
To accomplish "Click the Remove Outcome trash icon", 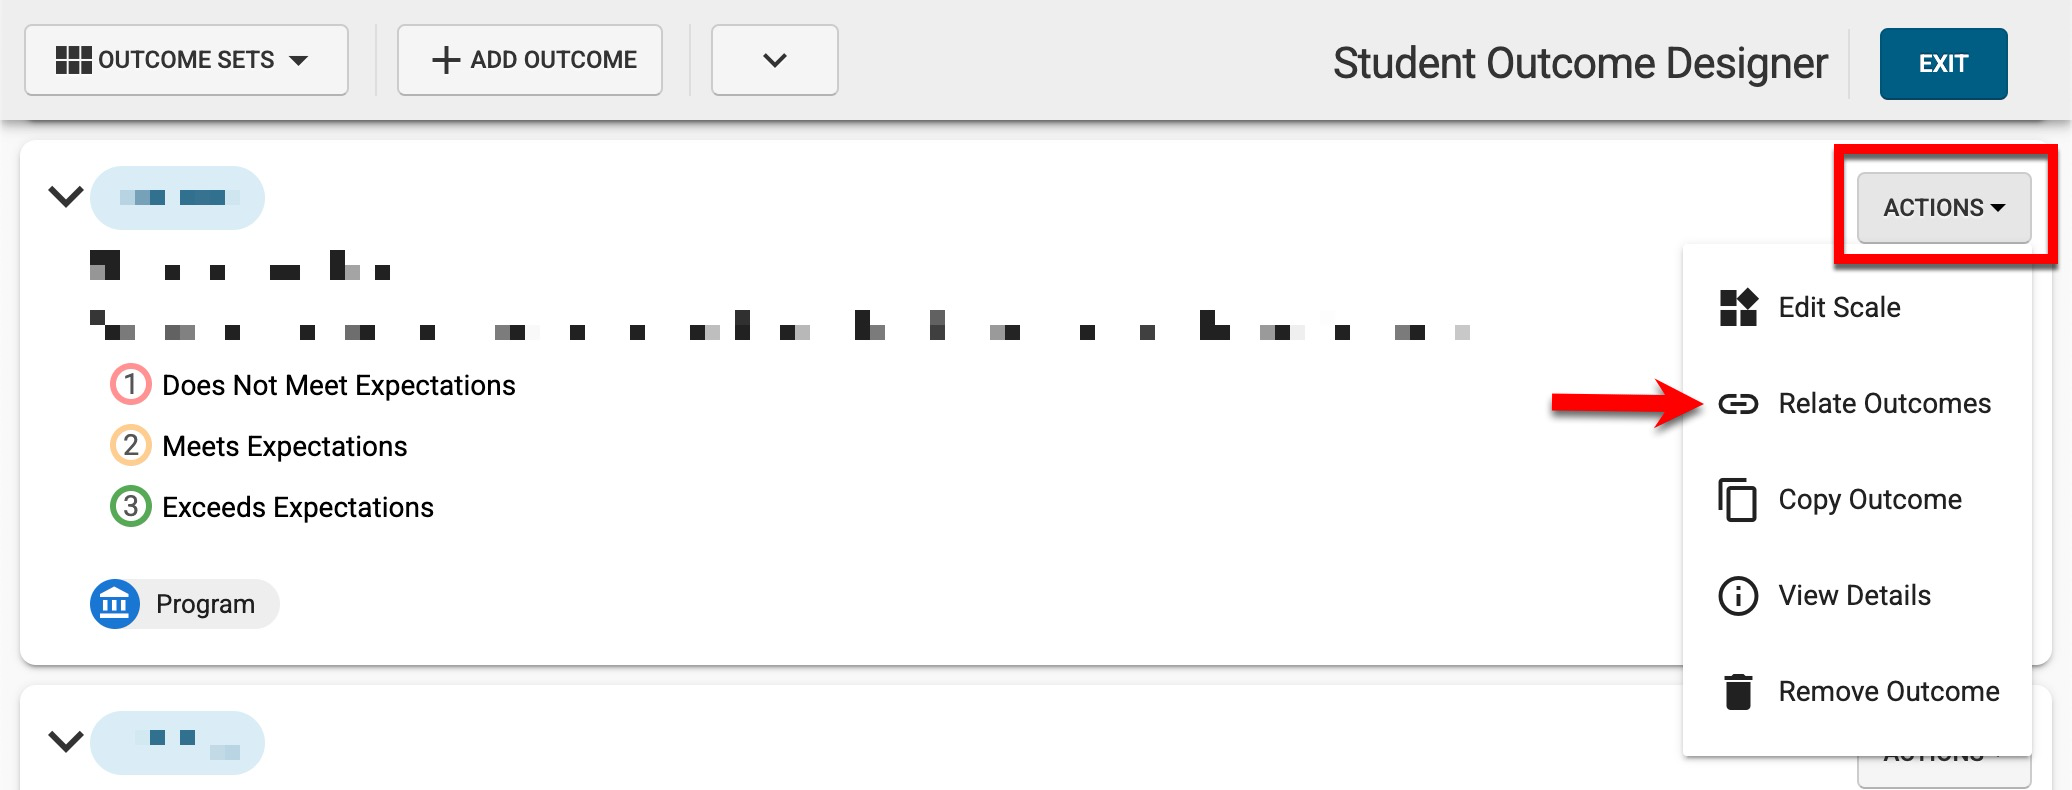I will coord(1738,692).
